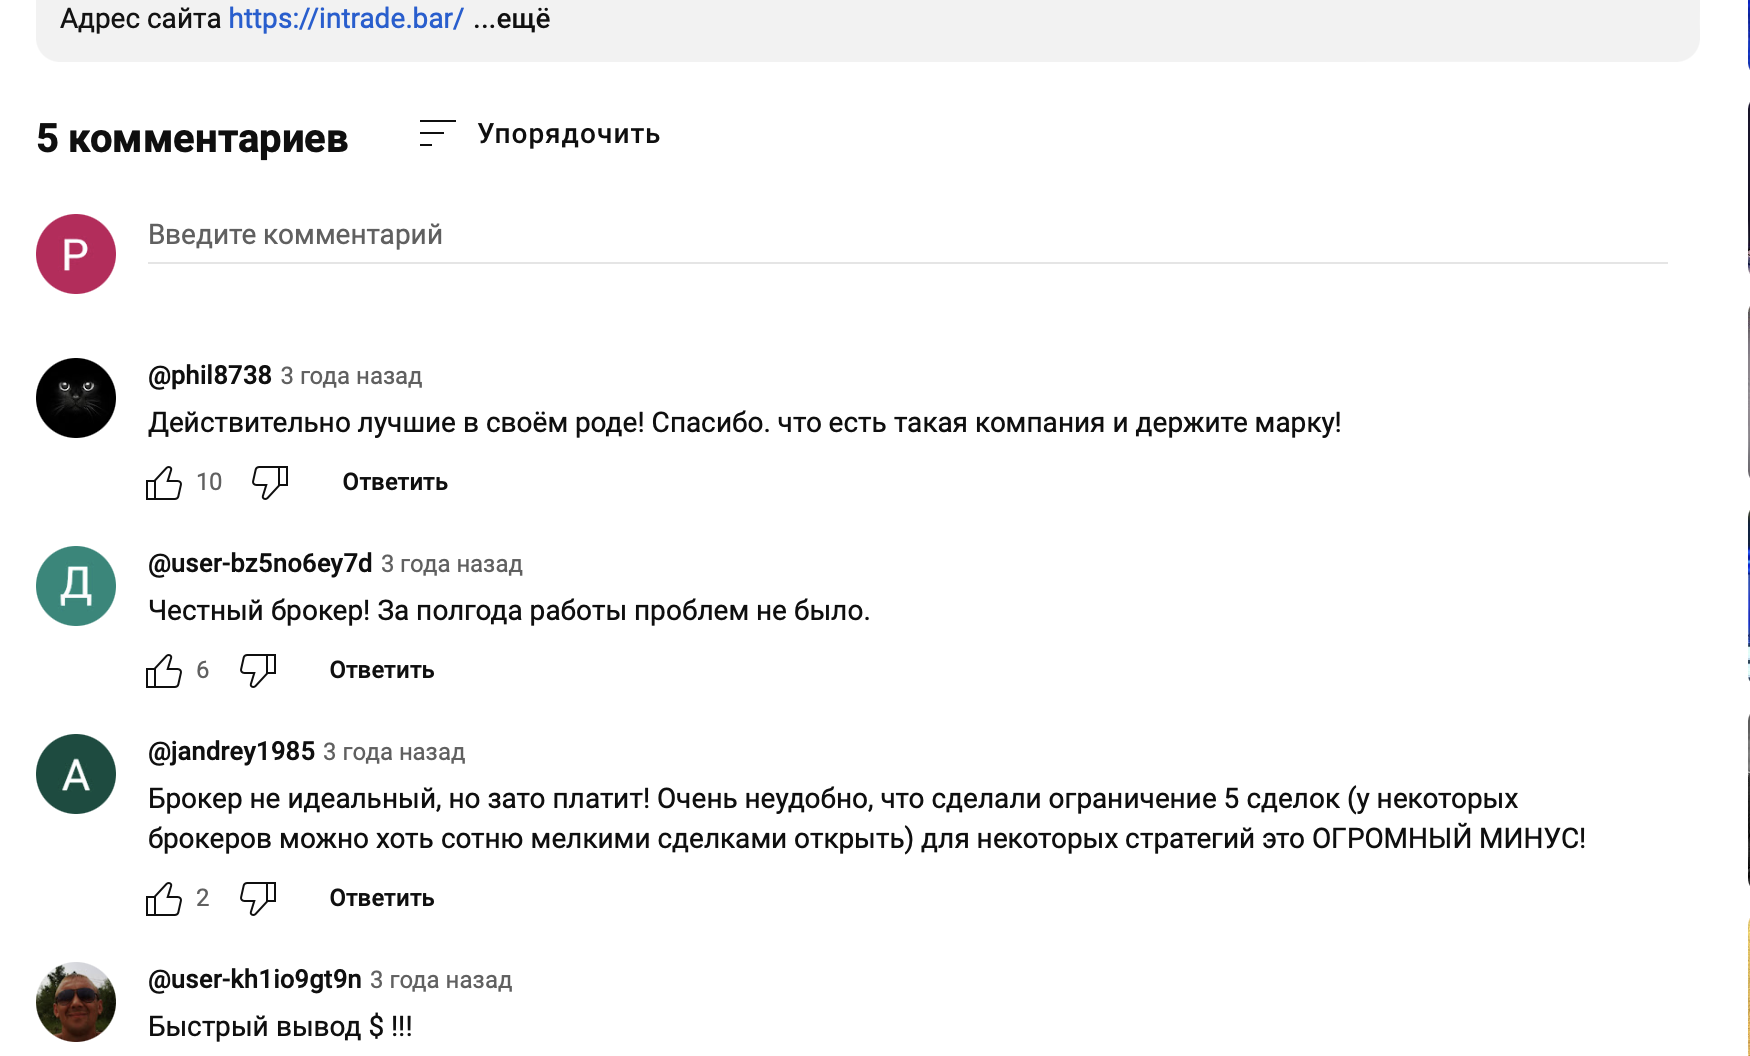Dislike the comment by @jandrey1985

(258, 899)
